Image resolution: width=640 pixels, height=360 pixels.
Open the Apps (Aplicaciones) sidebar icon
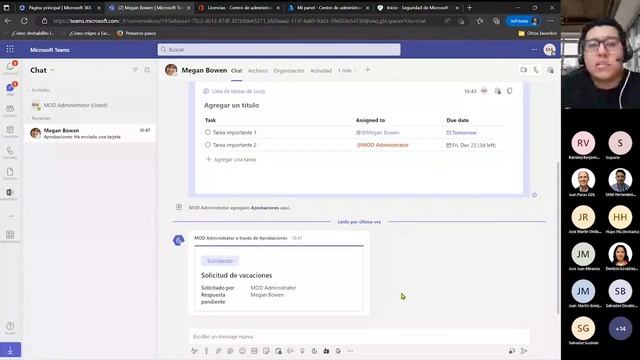pyautogui.click(x=10, y=236)
